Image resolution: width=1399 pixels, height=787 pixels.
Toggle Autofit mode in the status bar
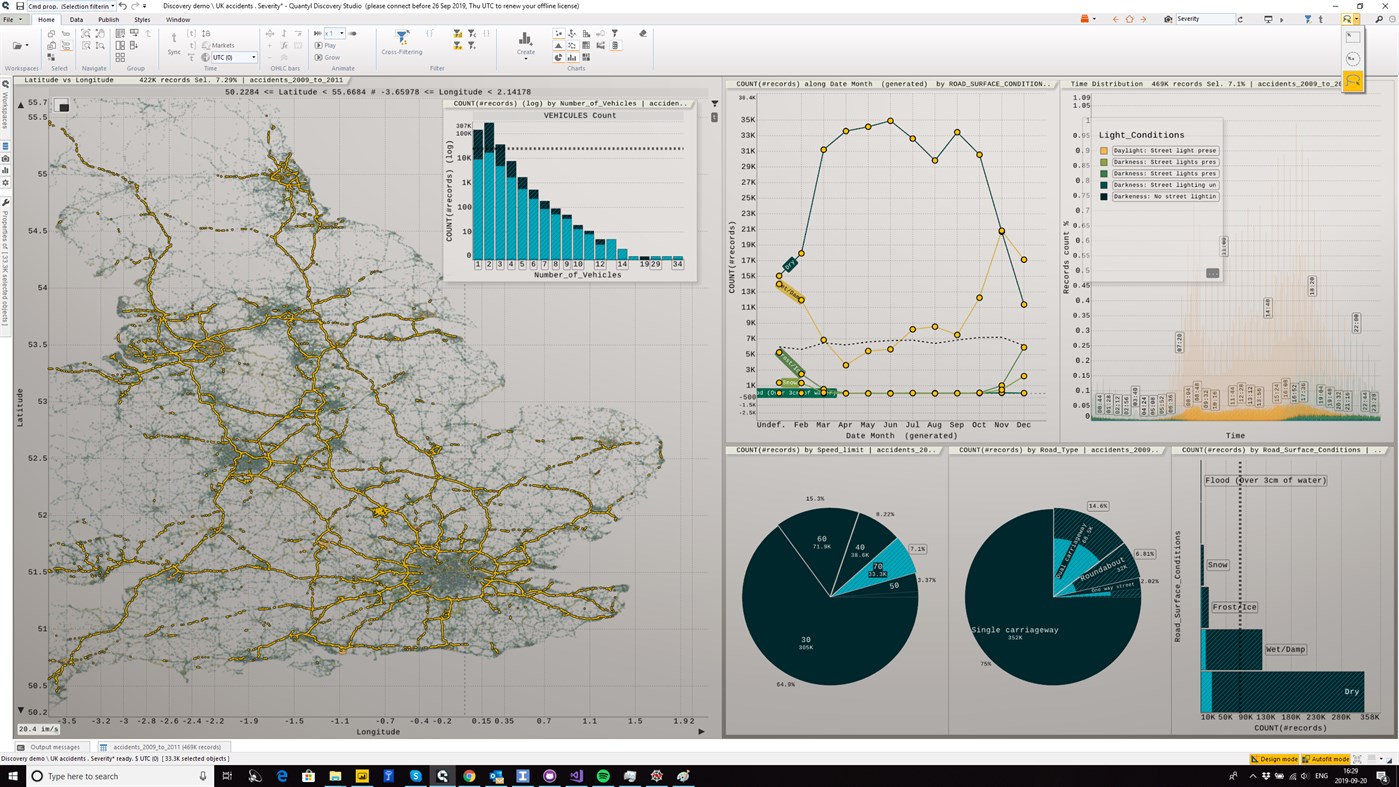pyautogui.click(x=1330, y=760)
